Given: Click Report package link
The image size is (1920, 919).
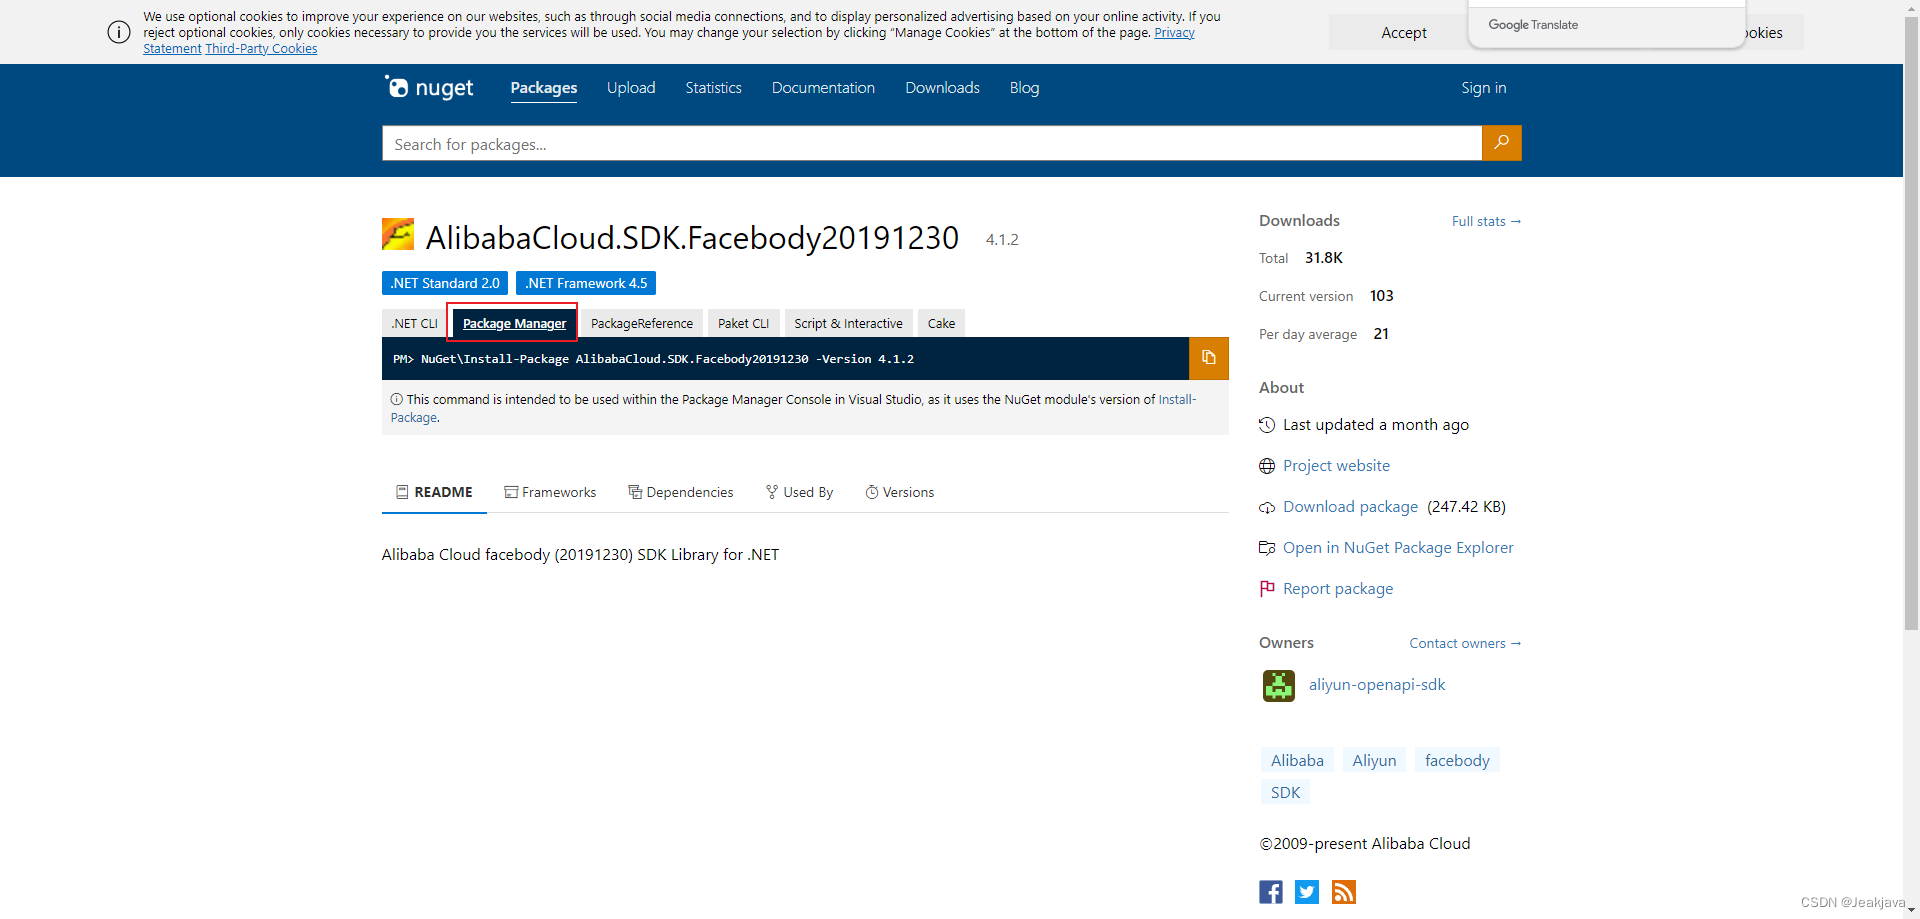Looking at the screenshot, I should (1338, 589).
